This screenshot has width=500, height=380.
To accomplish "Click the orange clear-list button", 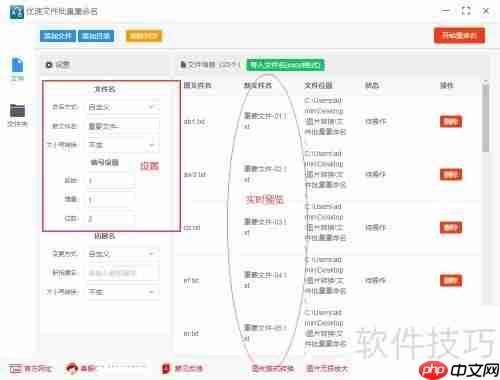I will click(144, 36).
